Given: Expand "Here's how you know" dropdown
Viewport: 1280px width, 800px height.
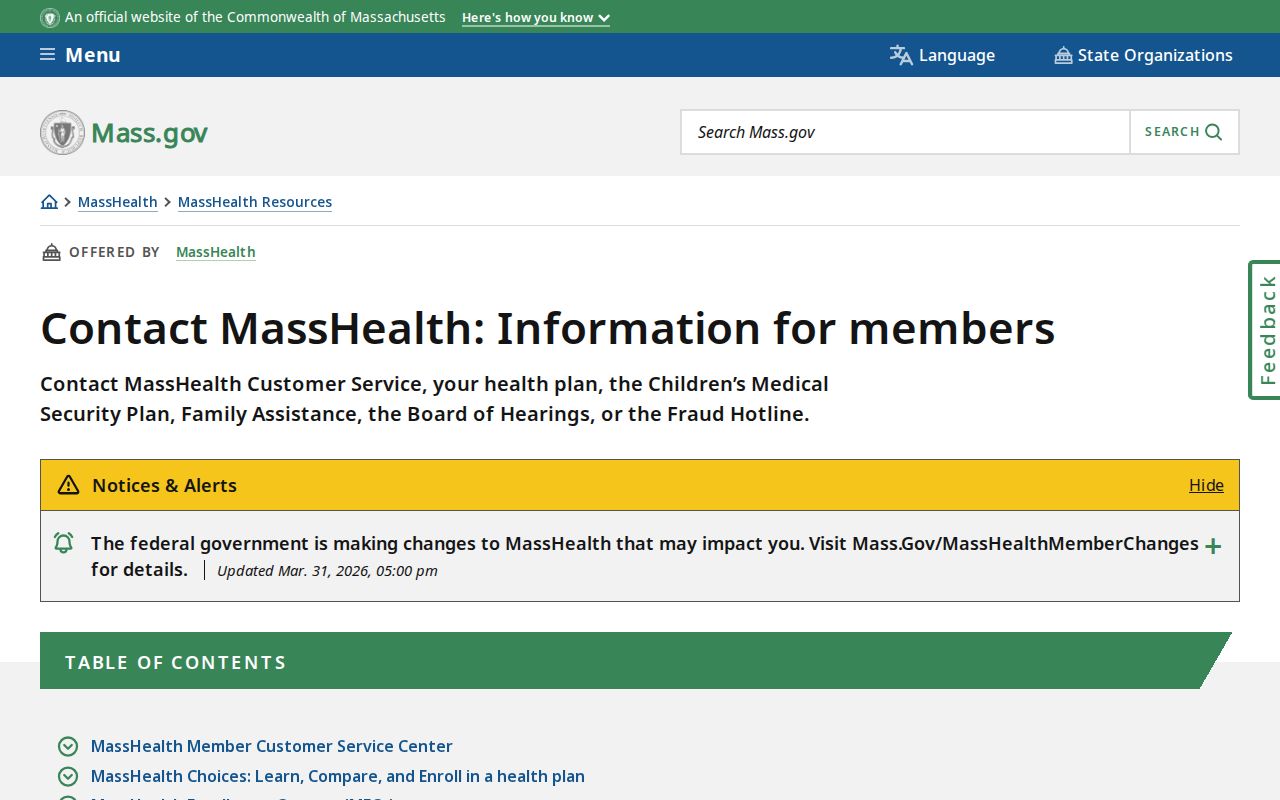Looking at the screenshot, I should (x=535, y=18).
